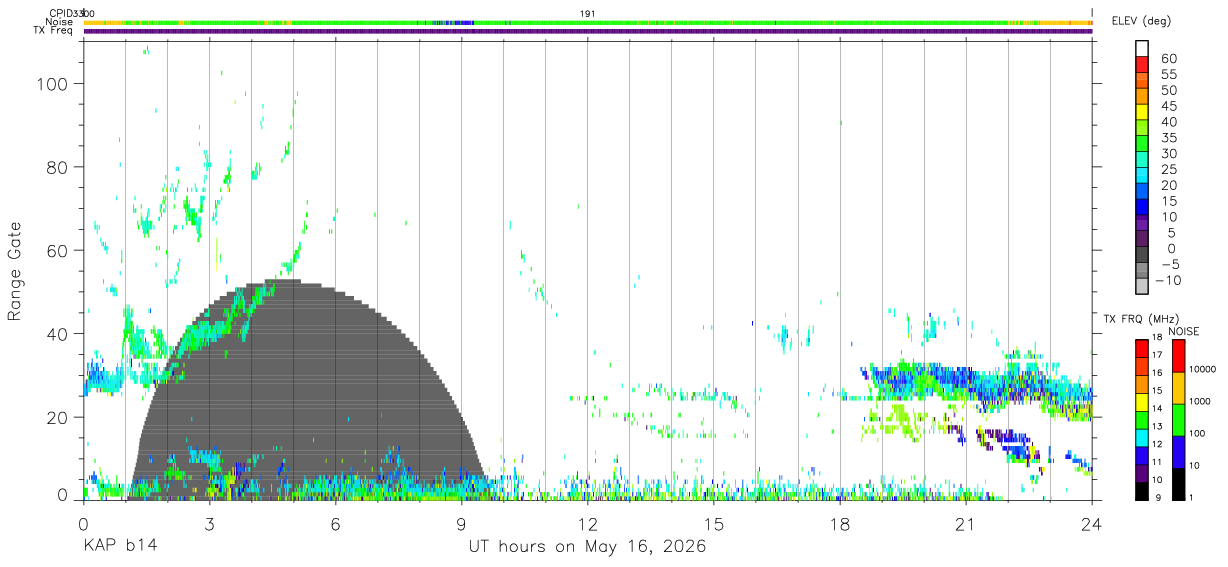Screen dimensions: 1228x567
Task: Click the '100' tick on the Range Gate axis
Action: tap(54, 84)
